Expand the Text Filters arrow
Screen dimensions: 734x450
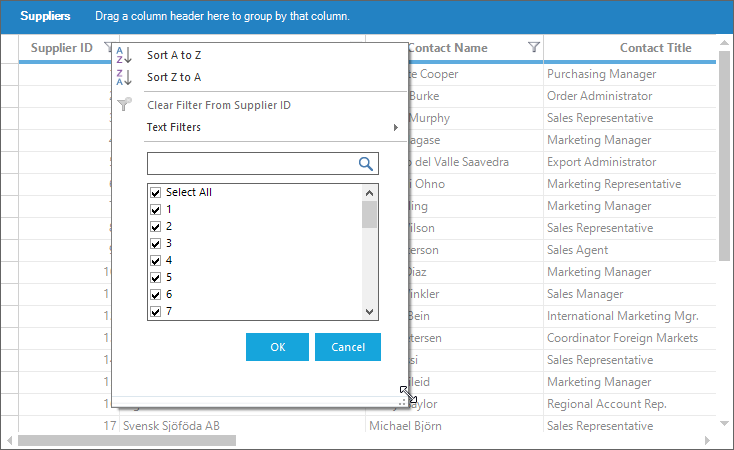[396, 127]
